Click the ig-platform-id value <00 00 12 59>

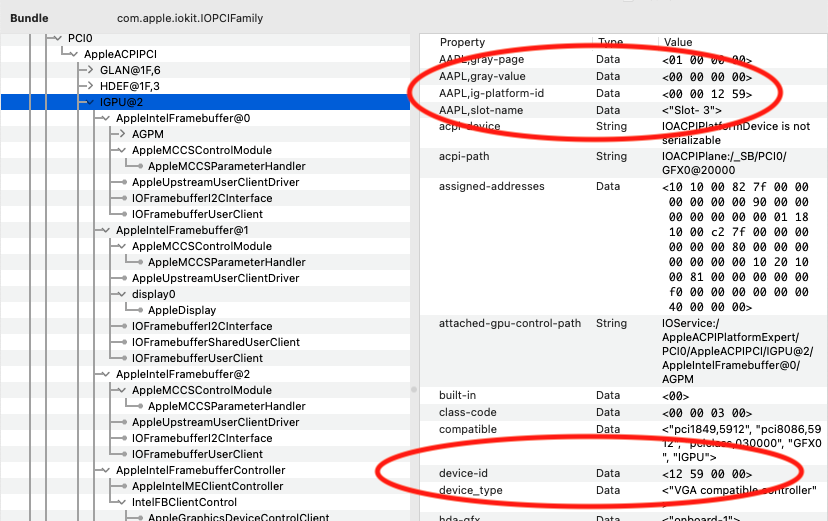click(x=707, y=94)
